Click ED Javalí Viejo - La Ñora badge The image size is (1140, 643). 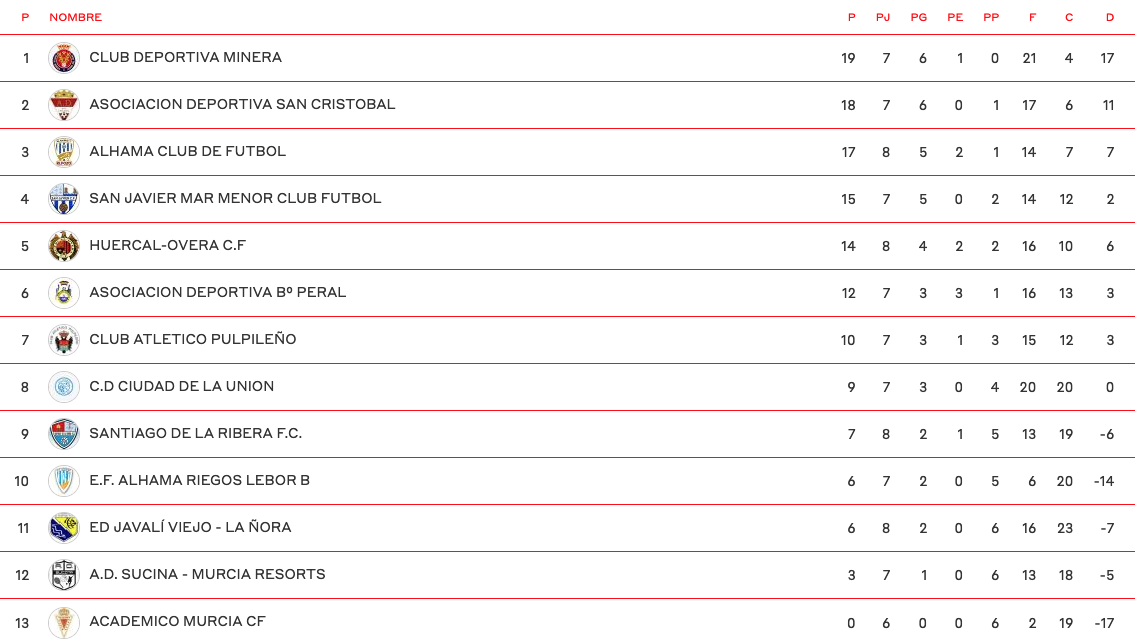tap(64, 528)
